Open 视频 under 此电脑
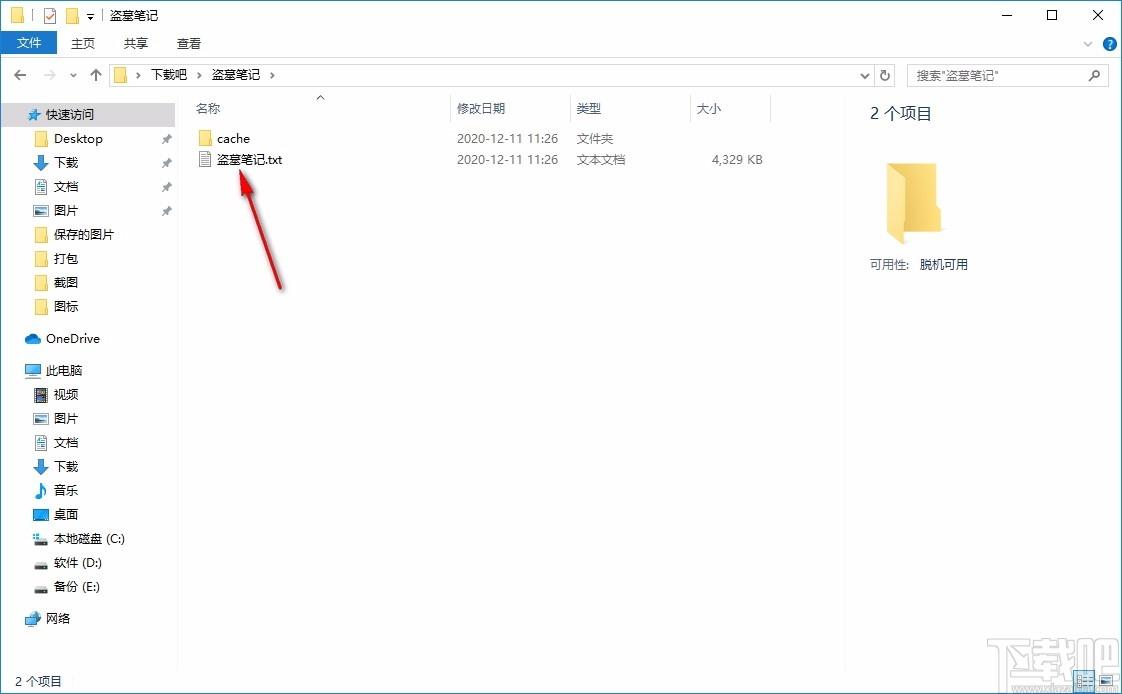Screen dimensions: 1122x694 coord(66,394)
